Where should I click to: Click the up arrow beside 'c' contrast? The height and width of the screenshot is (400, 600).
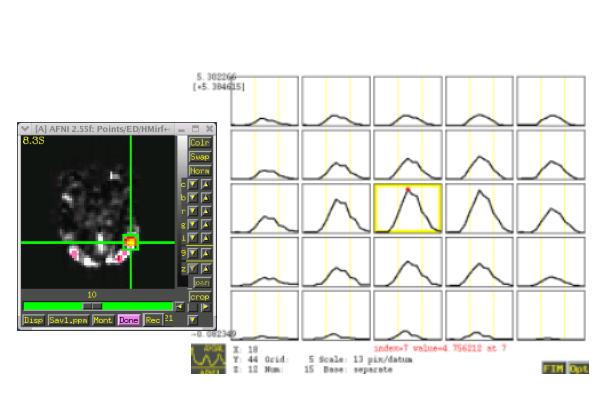point(206,184)
